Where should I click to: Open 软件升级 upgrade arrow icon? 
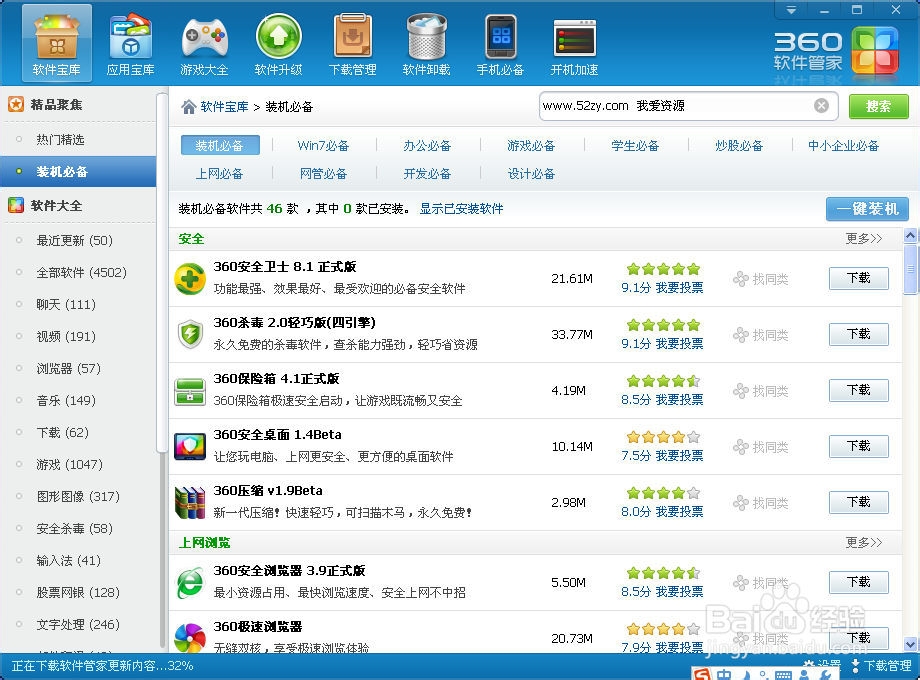pyautogui.click(x=278, y=43)
